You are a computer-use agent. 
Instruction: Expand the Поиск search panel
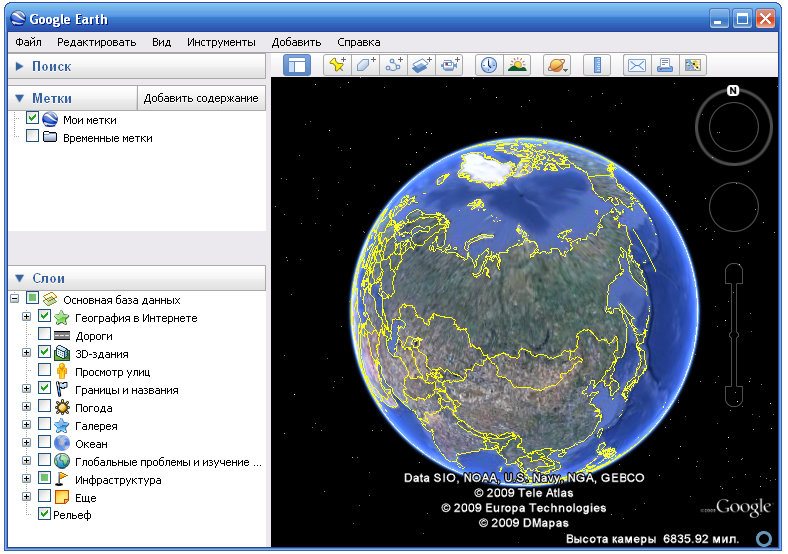pyautogui.click(x=20, y=66)
